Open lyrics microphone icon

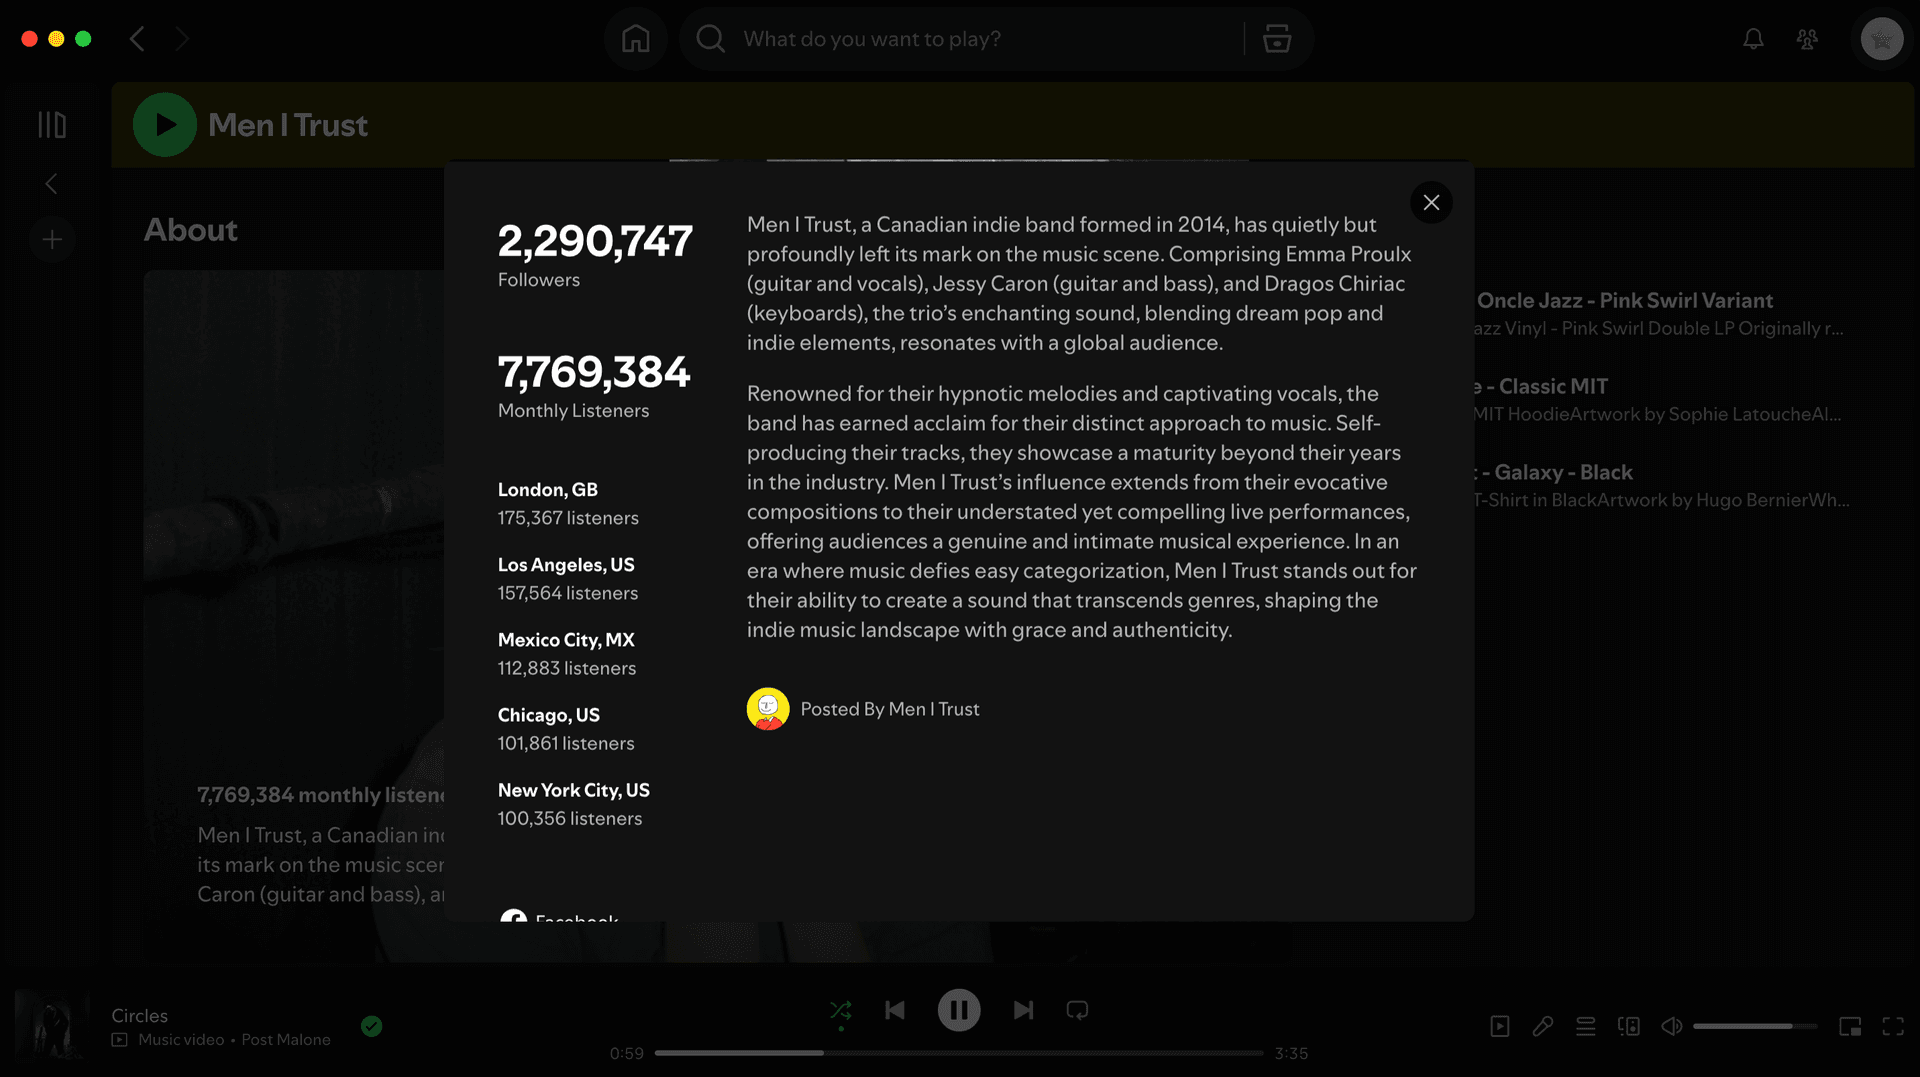pyautogui.click(x=1543, y=1026)
